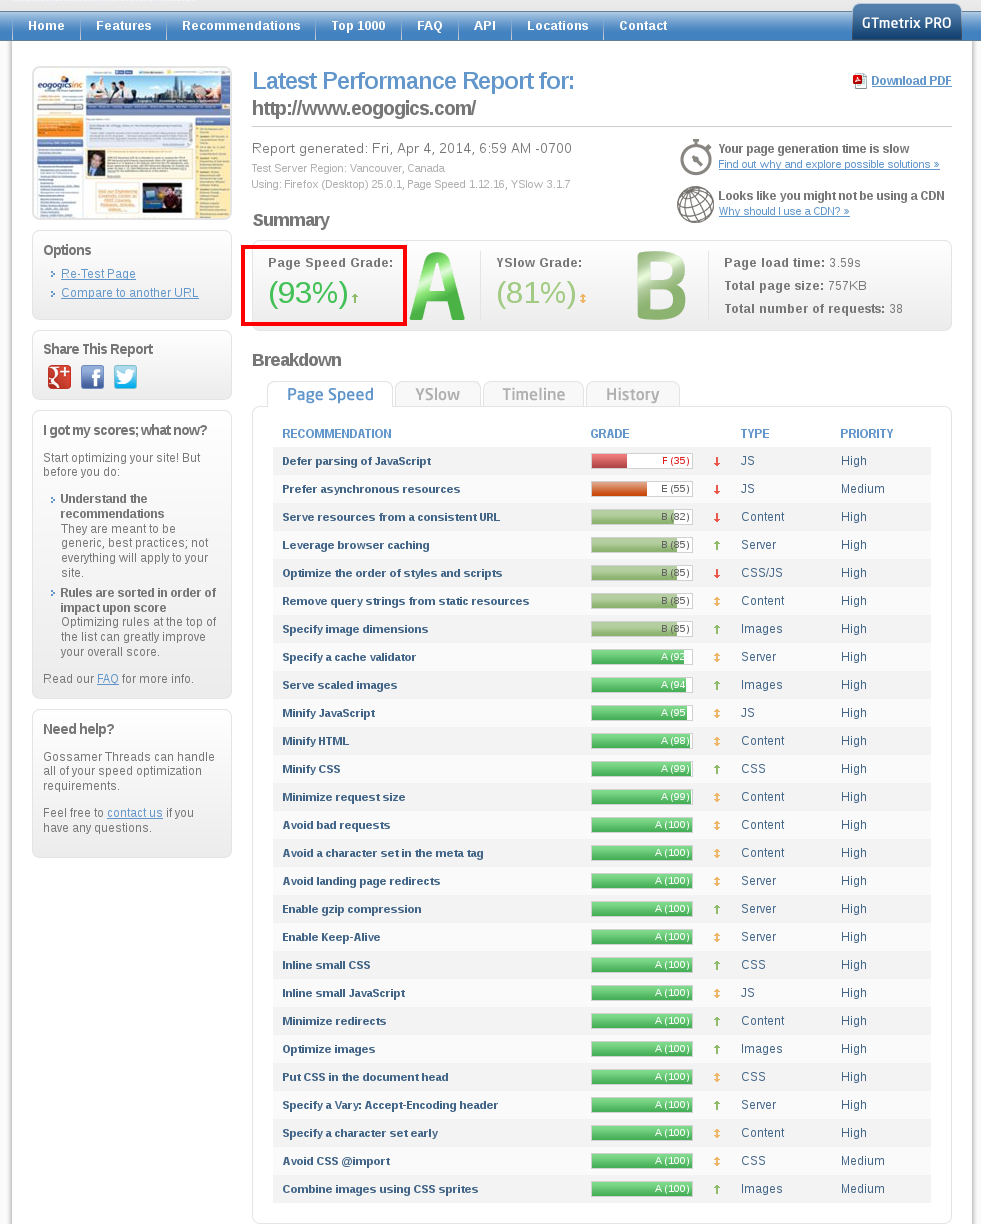Click green up arrow on Enable gzip compression row
This screenshot has height=1224, width=981.
(717, 910)
